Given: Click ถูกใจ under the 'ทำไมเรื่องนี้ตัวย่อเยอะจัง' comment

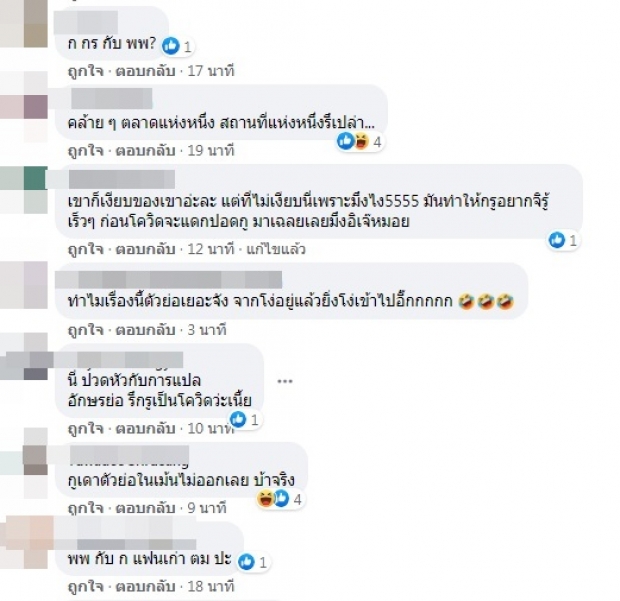Looking at the screenshot, I should [86, 330].
